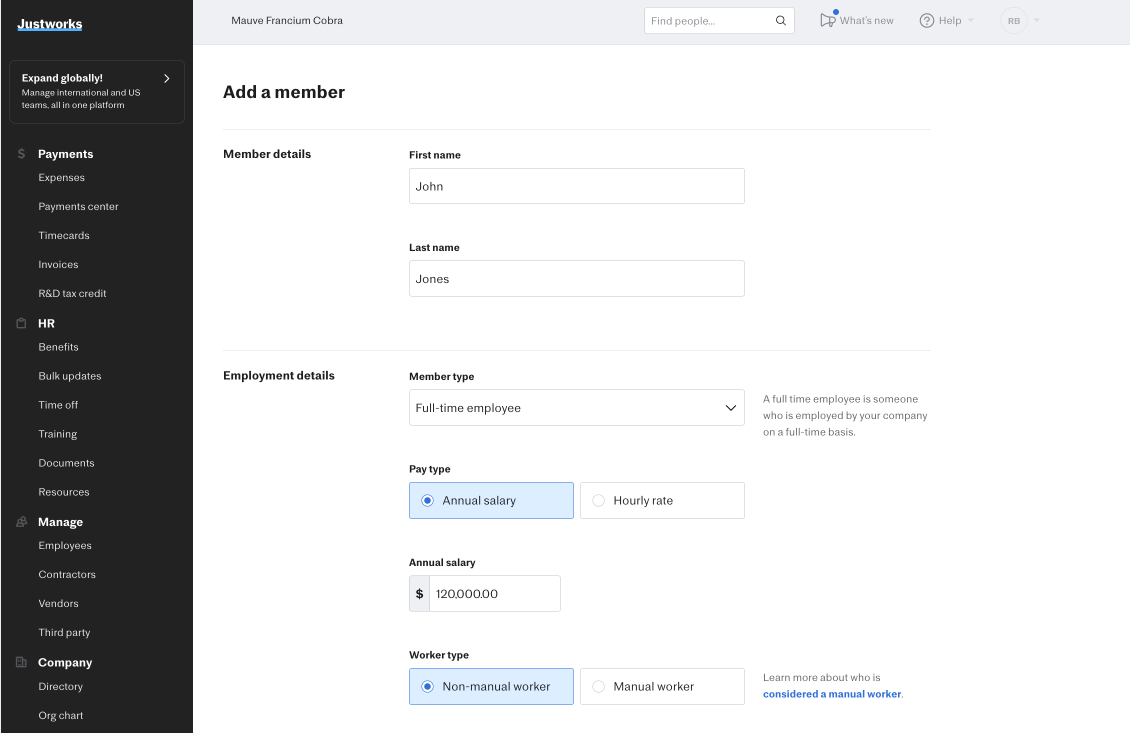Click the Manage people icon
1130x733 pixels.
[x=22, y=522]
